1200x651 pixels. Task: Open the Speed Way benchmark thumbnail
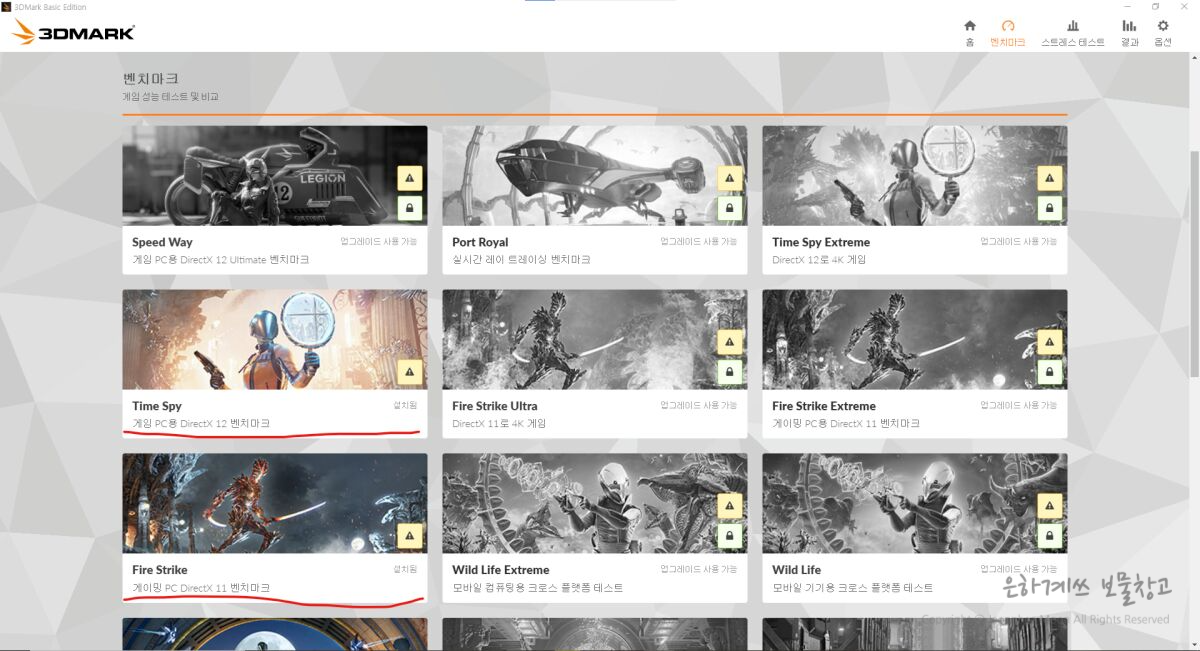point(275,175)
